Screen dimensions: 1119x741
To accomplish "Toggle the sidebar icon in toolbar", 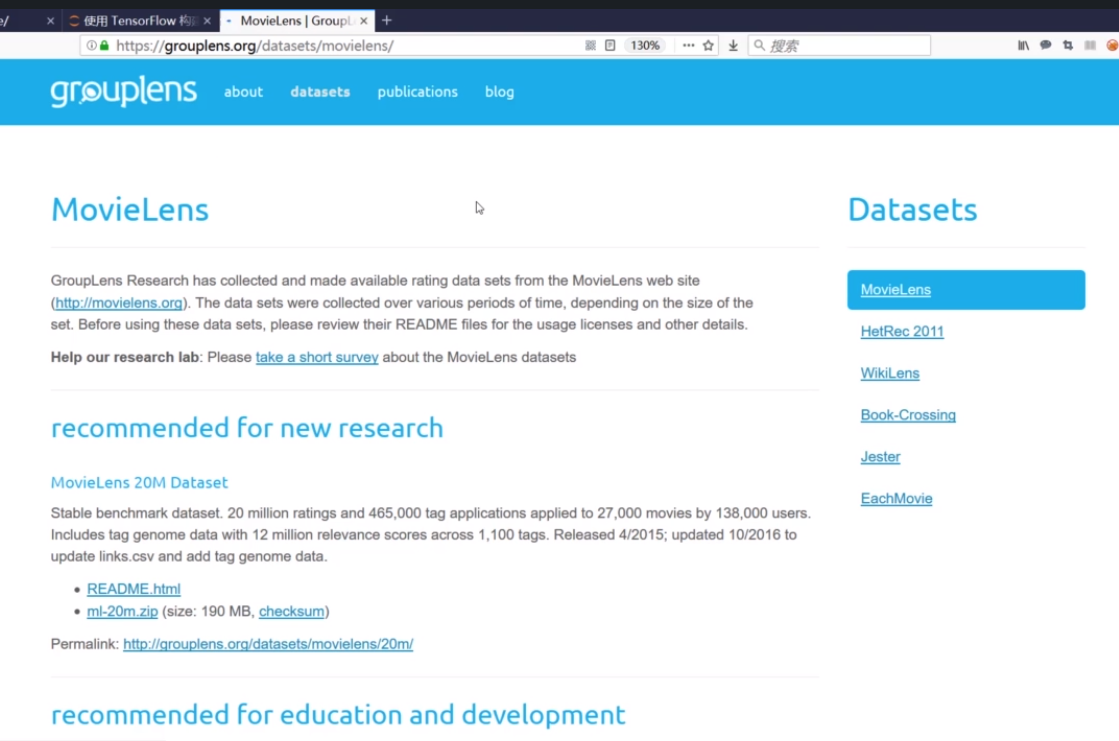I will click(1090, 46).
